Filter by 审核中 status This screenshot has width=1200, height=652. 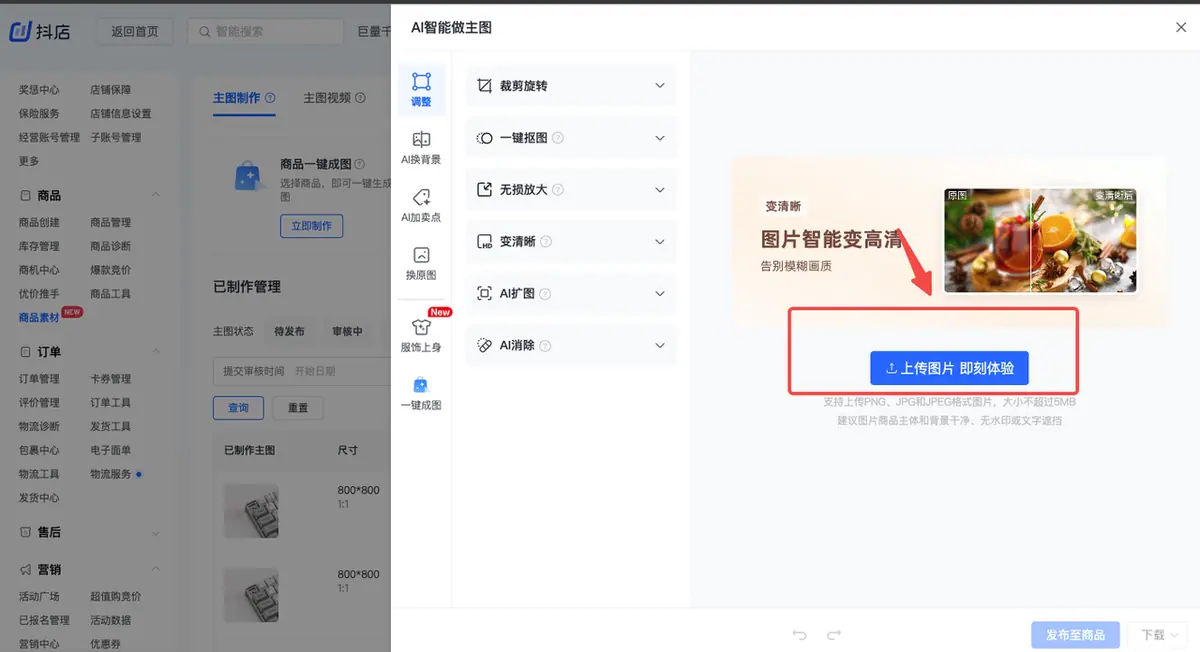point(347,331)
